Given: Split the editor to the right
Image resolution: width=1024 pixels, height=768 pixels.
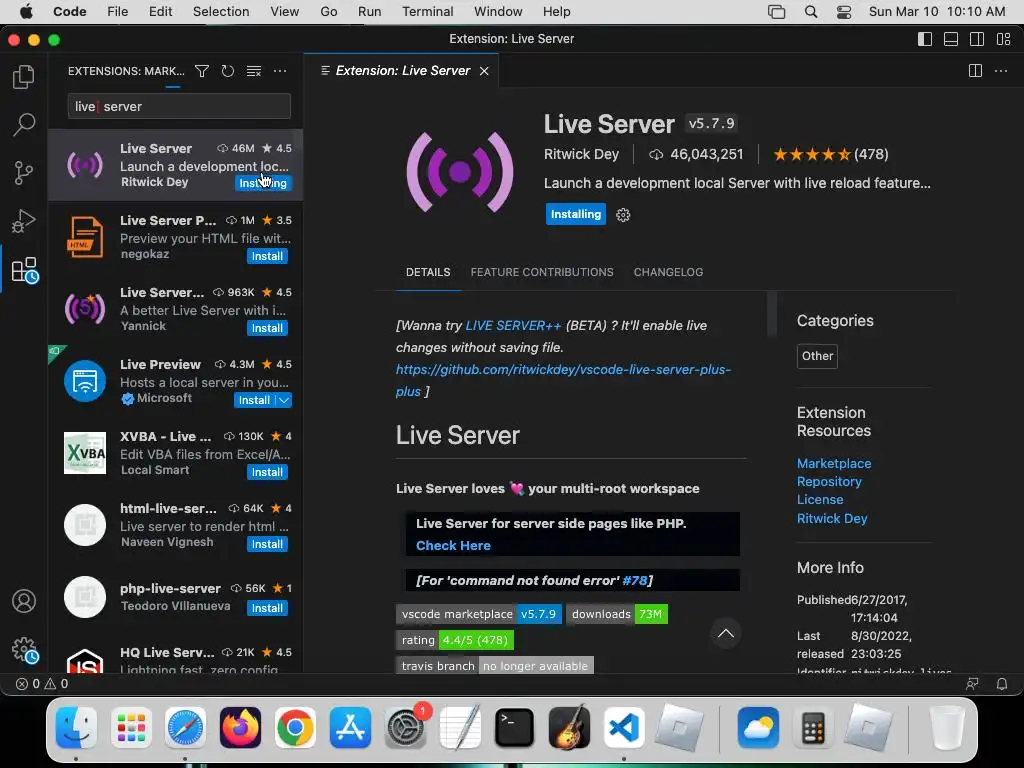Looking at the screenshot, I should coord(975,71).
